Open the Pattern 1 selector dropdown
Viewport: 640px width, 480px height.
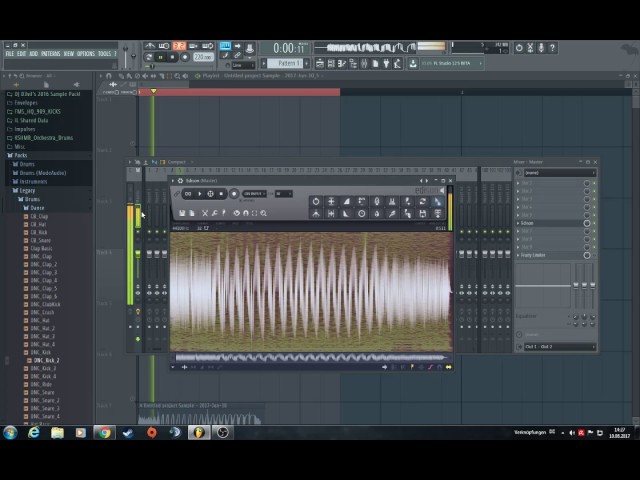coord(286,63)
